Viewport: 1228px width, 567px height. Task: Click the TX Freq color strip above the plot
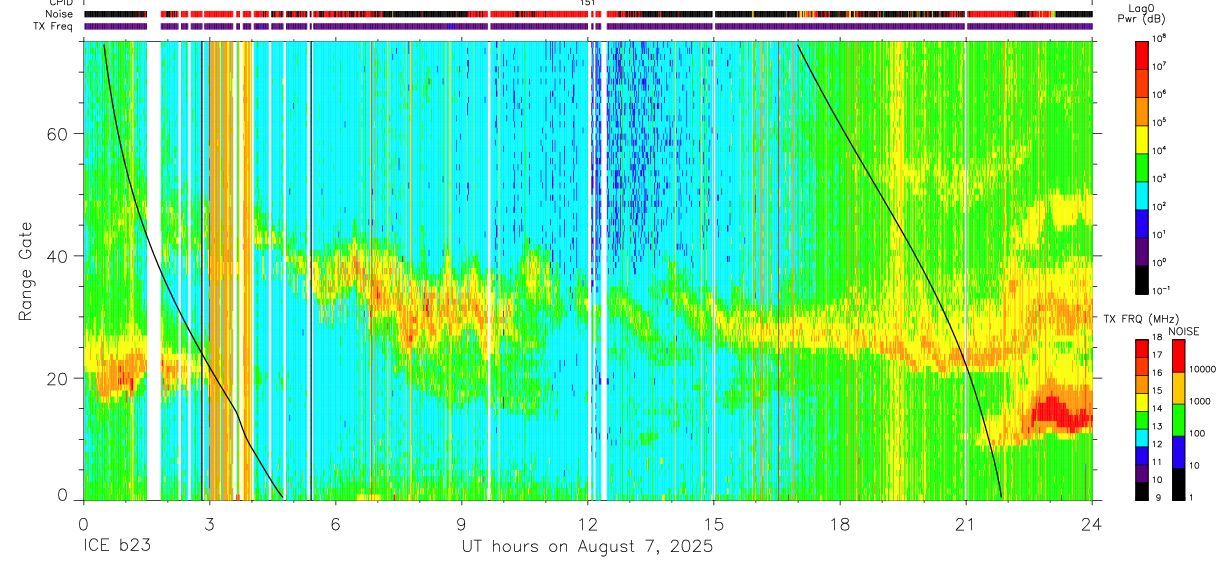click(x=588, y=26)
